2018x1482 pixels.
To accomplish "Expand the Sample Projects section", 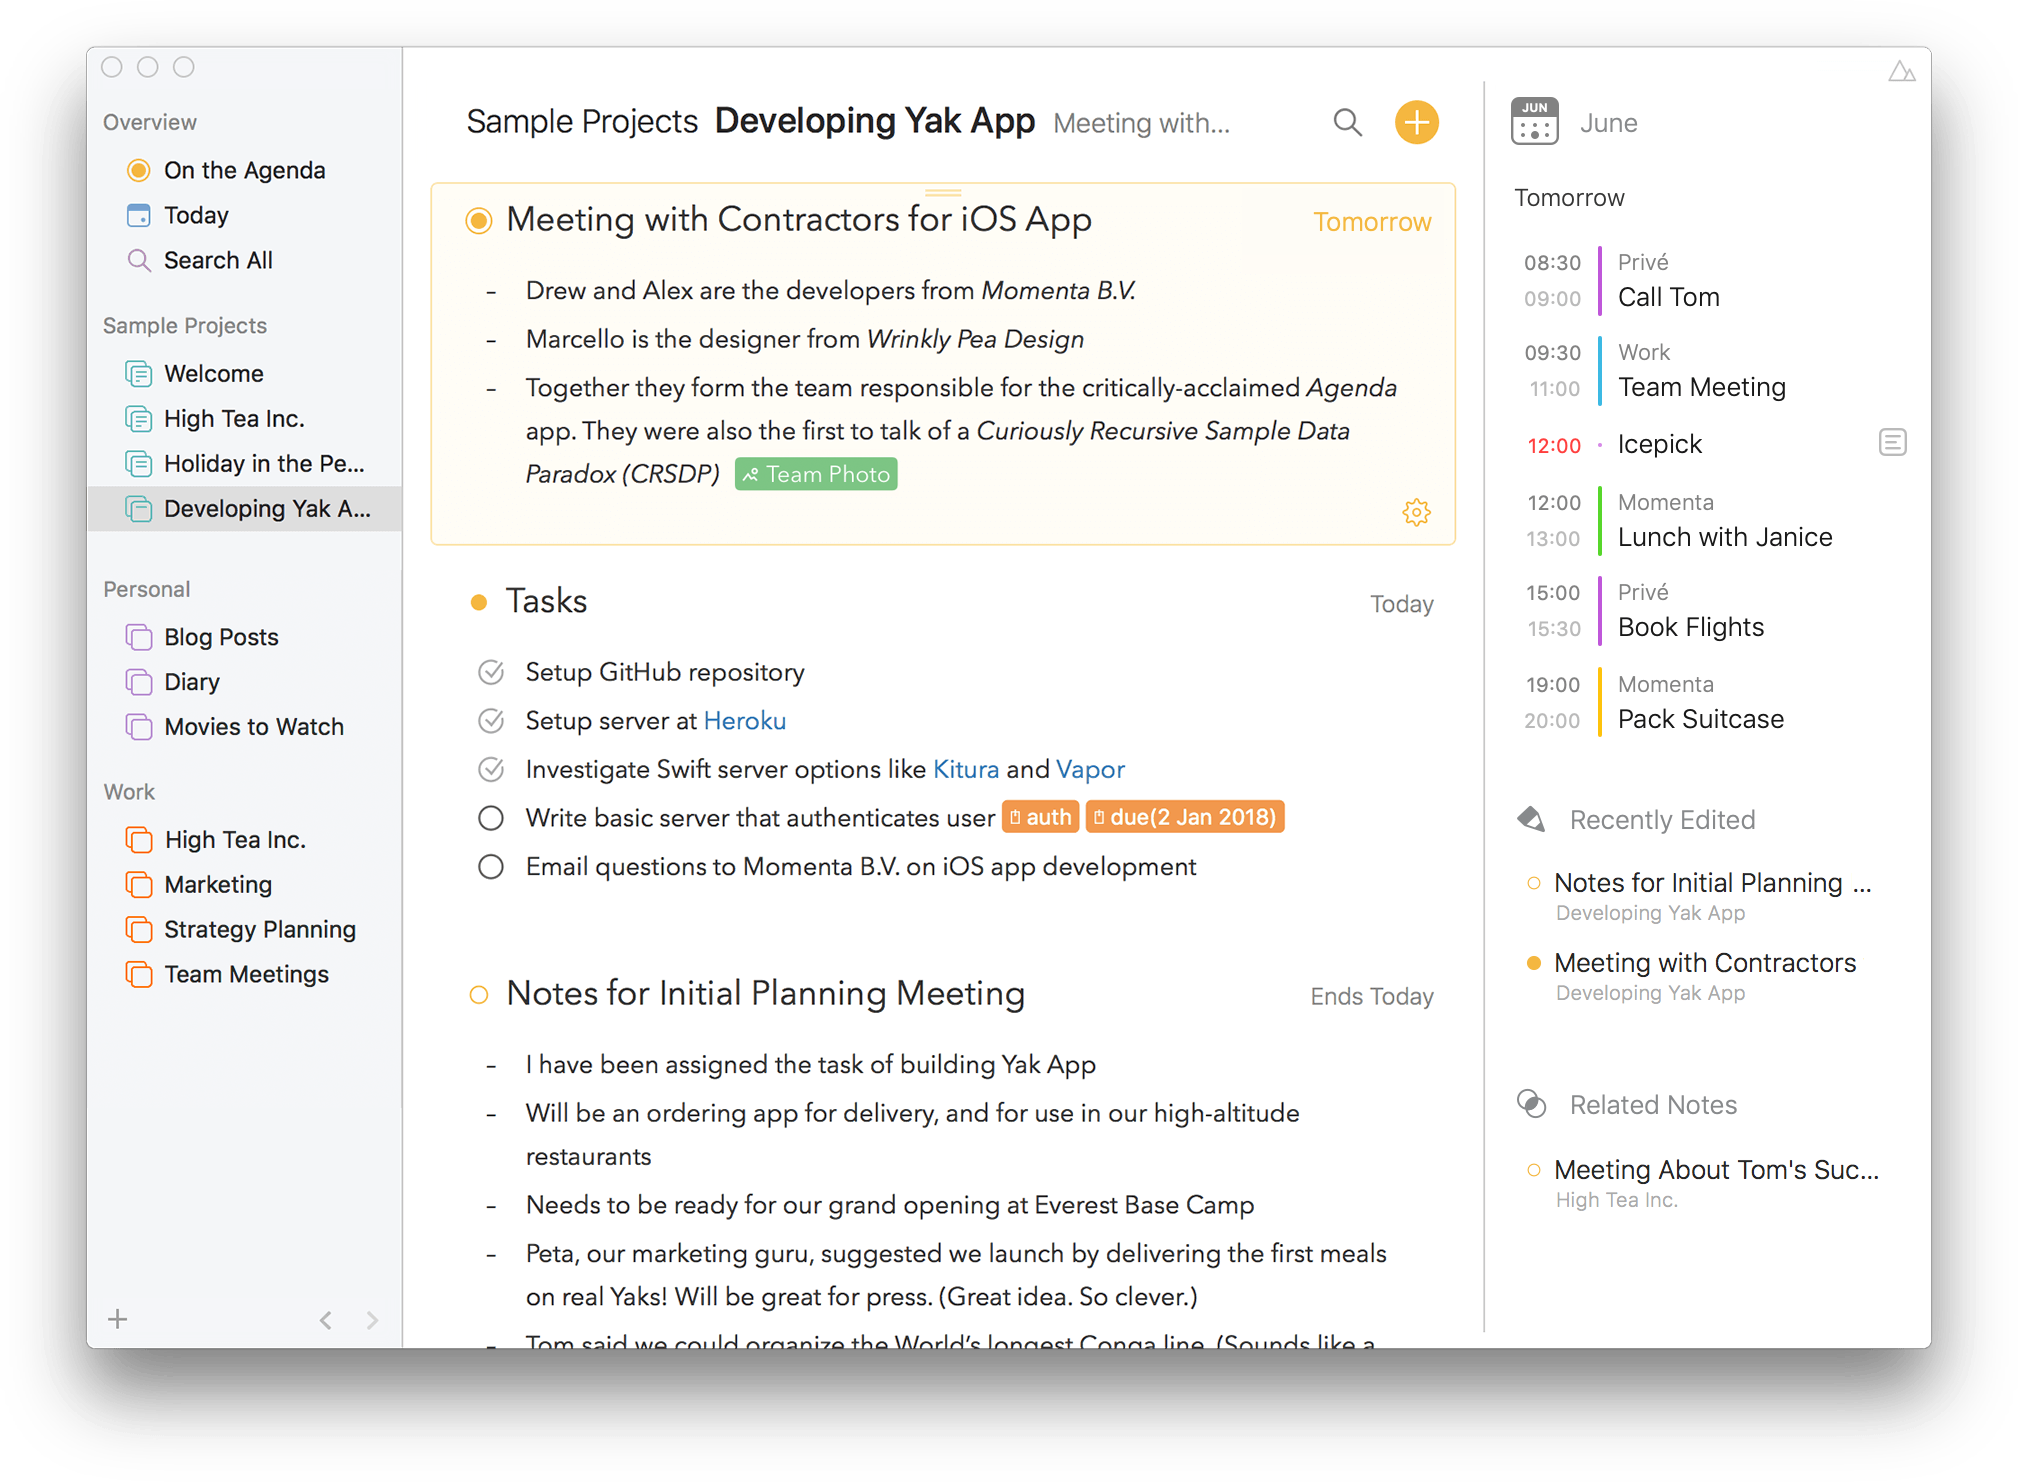I will tap(182, 324).
